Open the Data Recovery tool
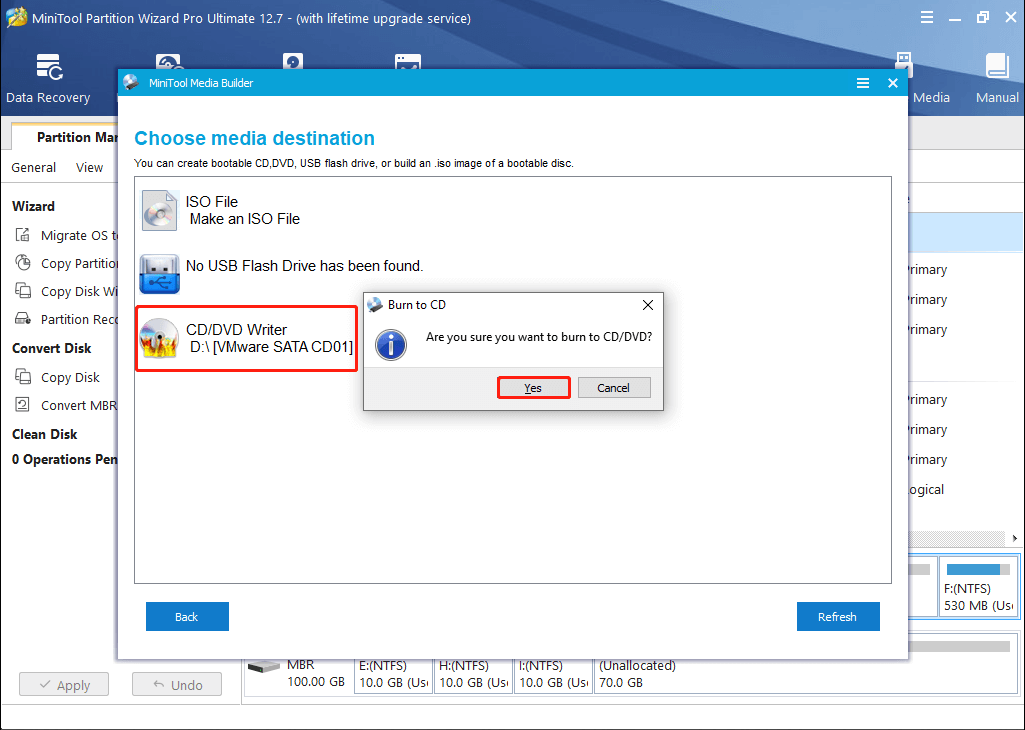The image size is (1025, 730). pos(48,78)
